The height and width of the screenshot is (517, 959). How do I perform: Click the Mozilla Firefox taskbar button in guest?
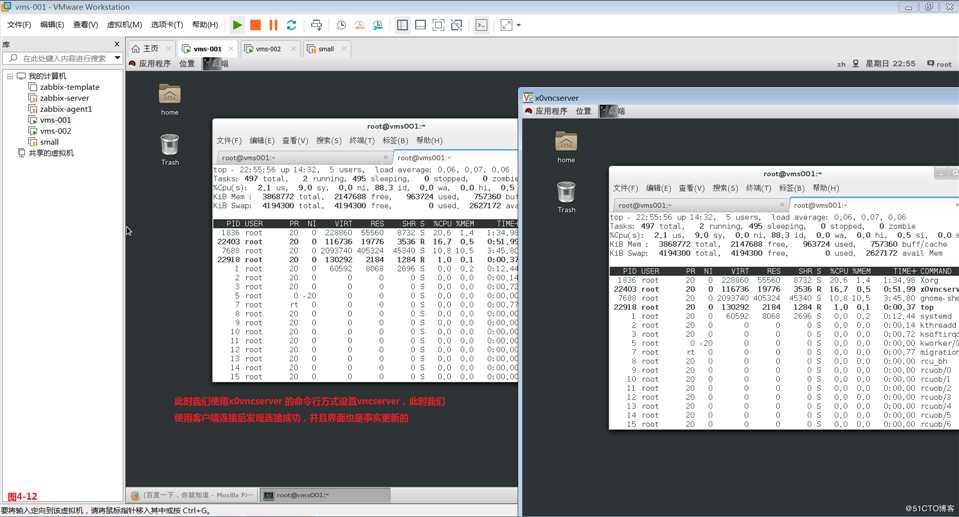[x=193, y=495]
